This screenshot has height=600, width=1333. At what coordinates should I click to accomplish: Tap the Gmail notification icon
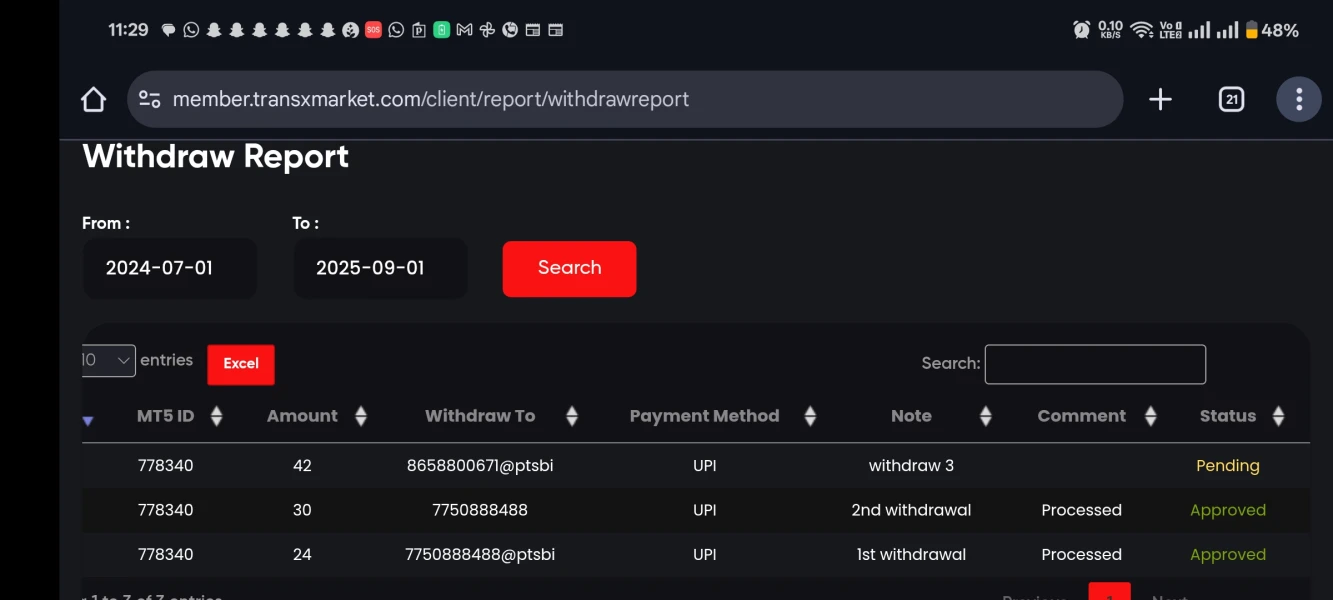tap(464, 30)
